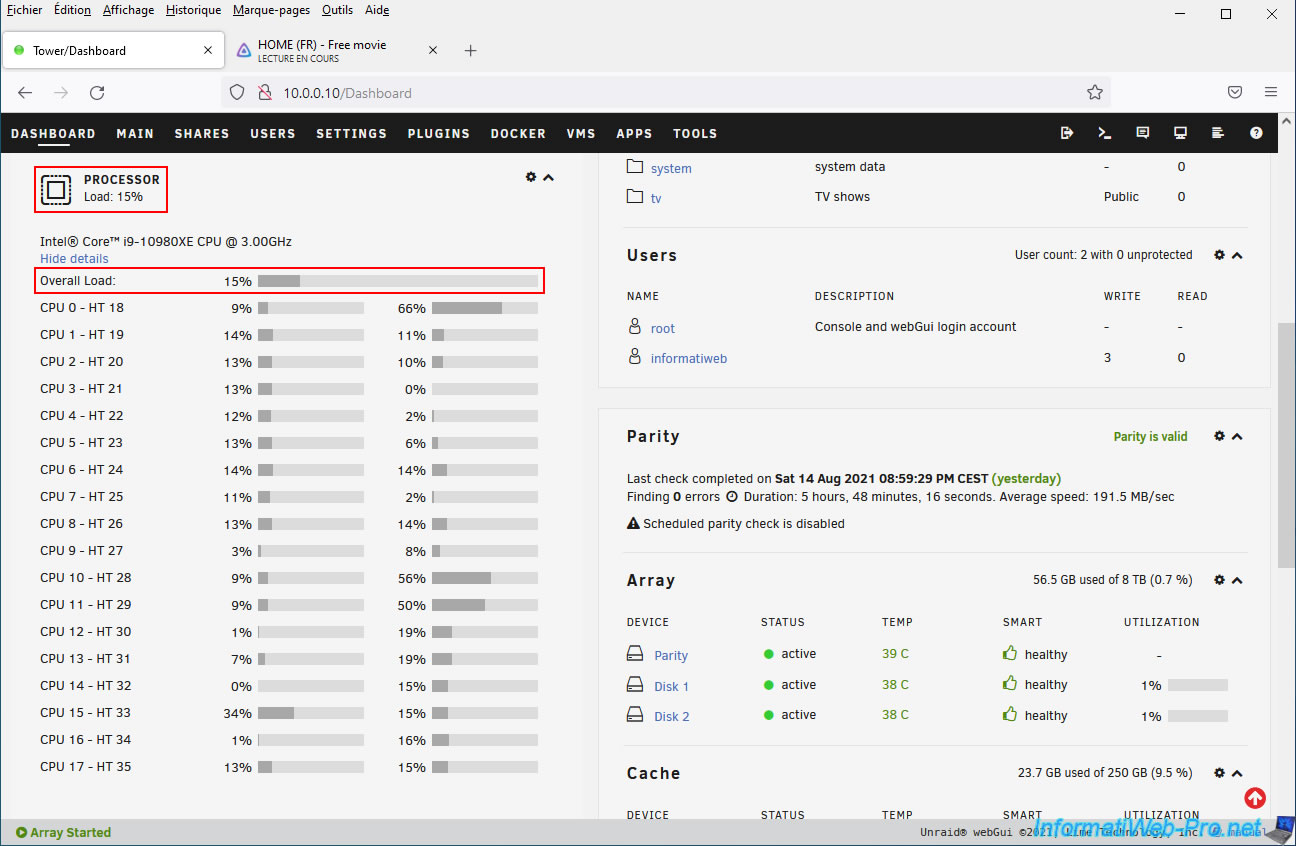The height and width of the screenshot is (846, 1296).
Task: Click the Unraid logout icon
Action: pos(1067,133)
